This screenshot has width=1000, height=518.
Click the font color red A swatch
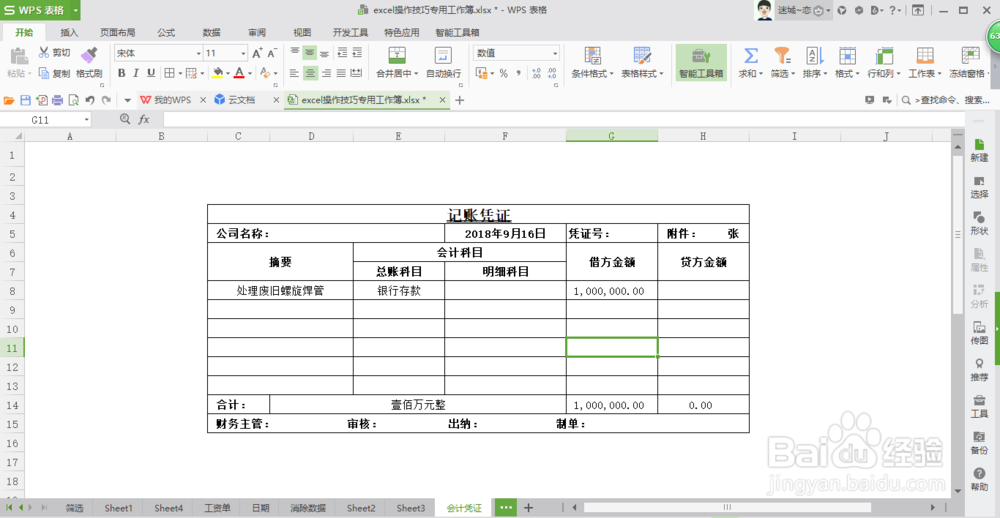click(239, 73)
